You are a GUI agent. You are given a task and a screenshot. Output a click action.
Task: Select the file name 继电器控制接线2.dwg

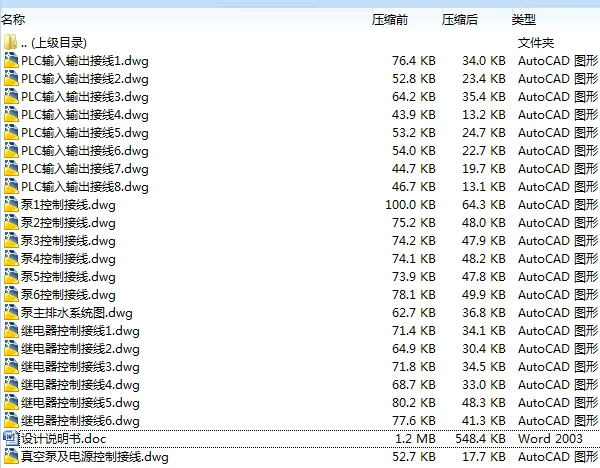80,349
